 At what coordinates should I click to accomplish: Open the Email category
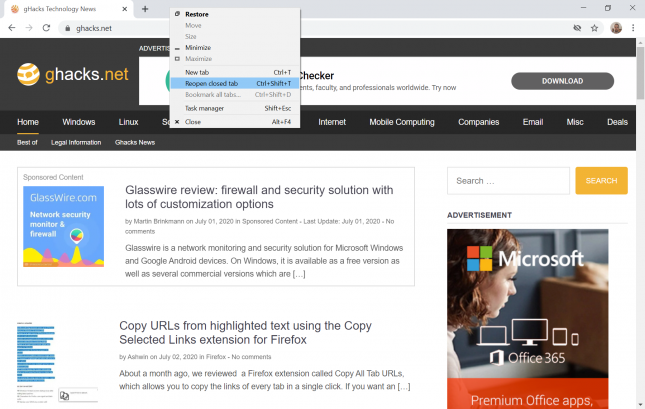pos(533,122)
